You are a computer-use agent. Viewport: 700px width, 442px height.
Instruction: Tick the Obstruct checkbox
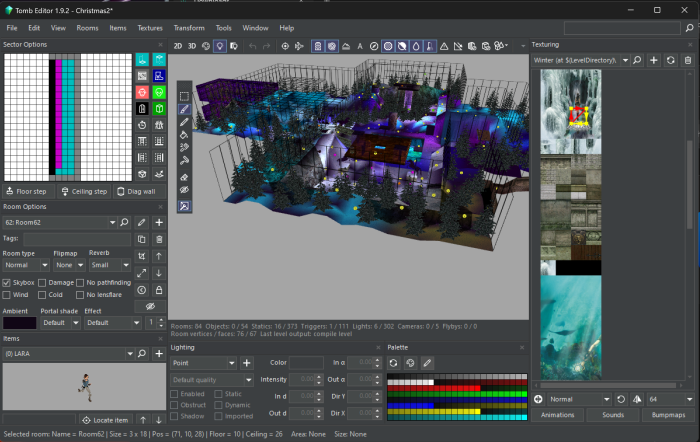pyautogui.click(x=174, y=405)
